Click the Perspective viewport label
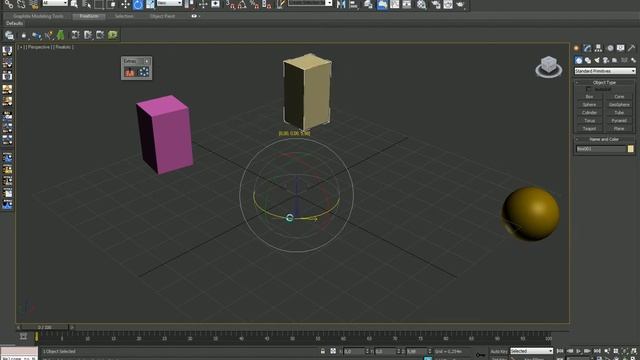Viewport: 640px width, 360px height. [39, 47]
